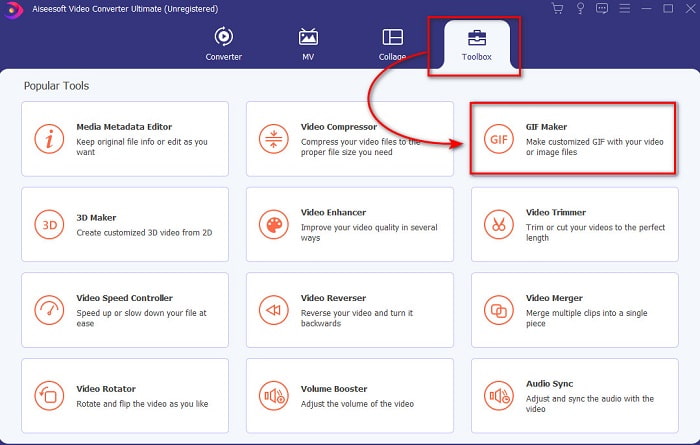700x445 pixels.
Task: Launch 3D Maker title text
Action: [x=96, y=218]
